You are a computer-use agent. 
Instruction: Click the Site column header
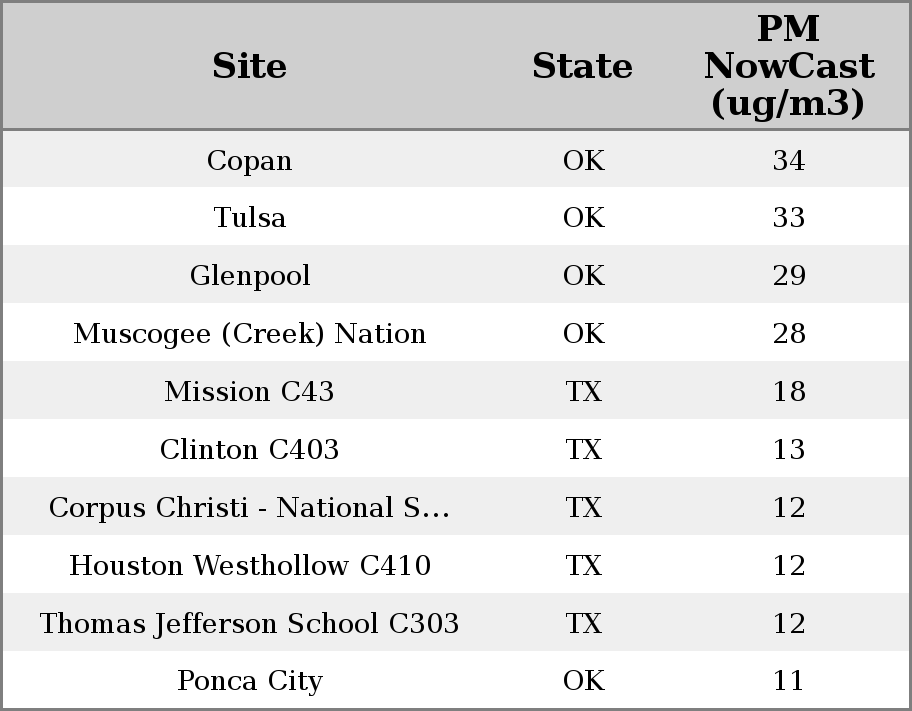click(249, 67)
